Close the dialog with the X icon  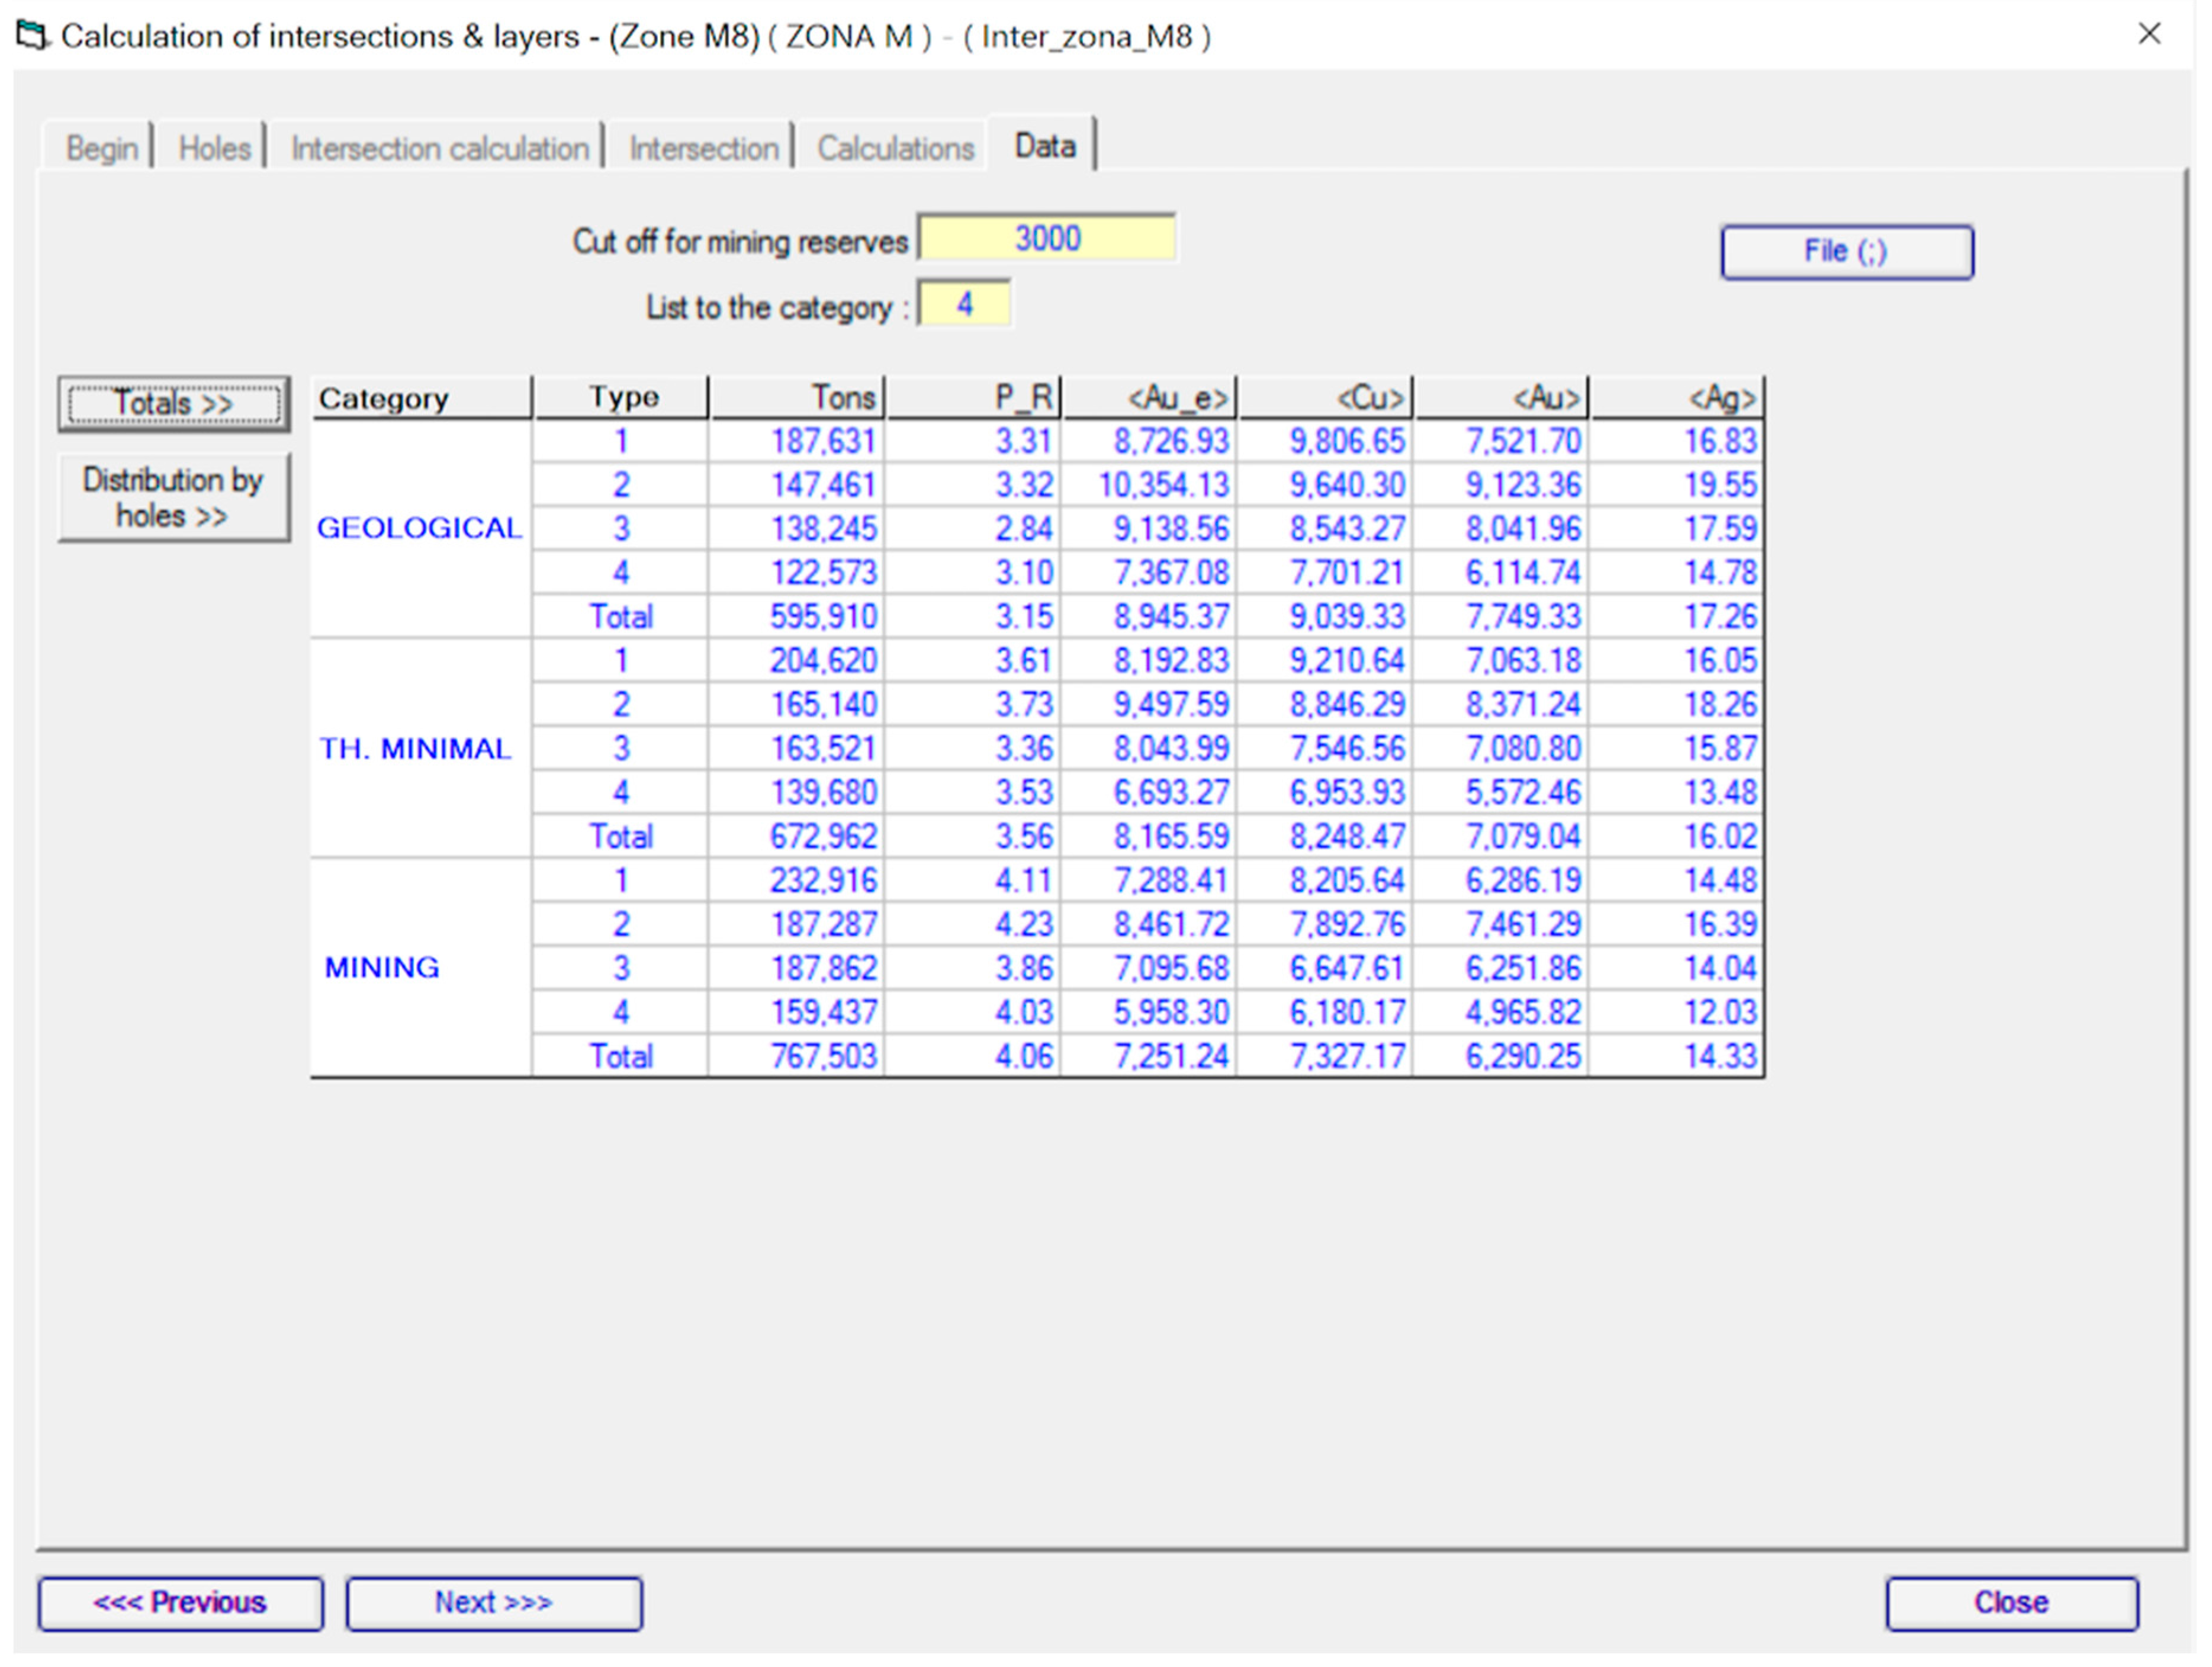pos(2149,34)
